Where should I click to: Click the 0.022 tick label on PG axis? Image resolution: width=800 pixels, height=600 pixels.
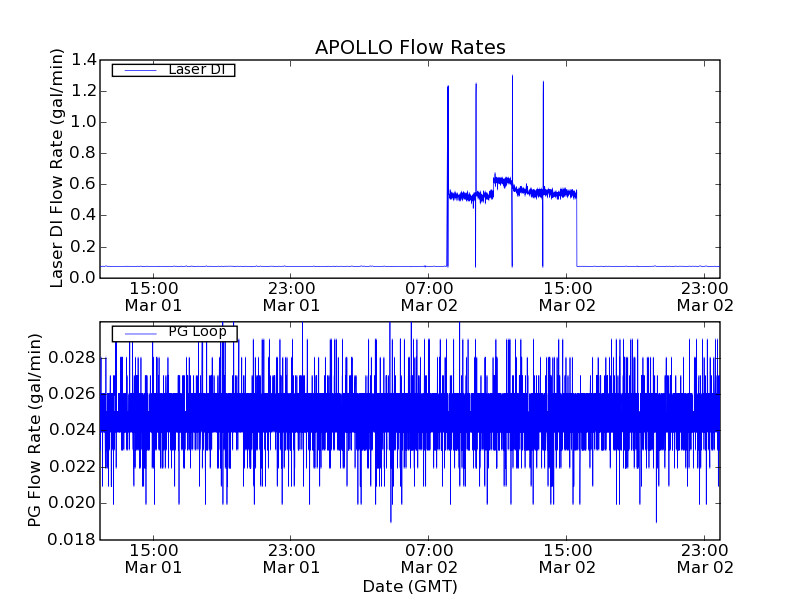point(72,466)
